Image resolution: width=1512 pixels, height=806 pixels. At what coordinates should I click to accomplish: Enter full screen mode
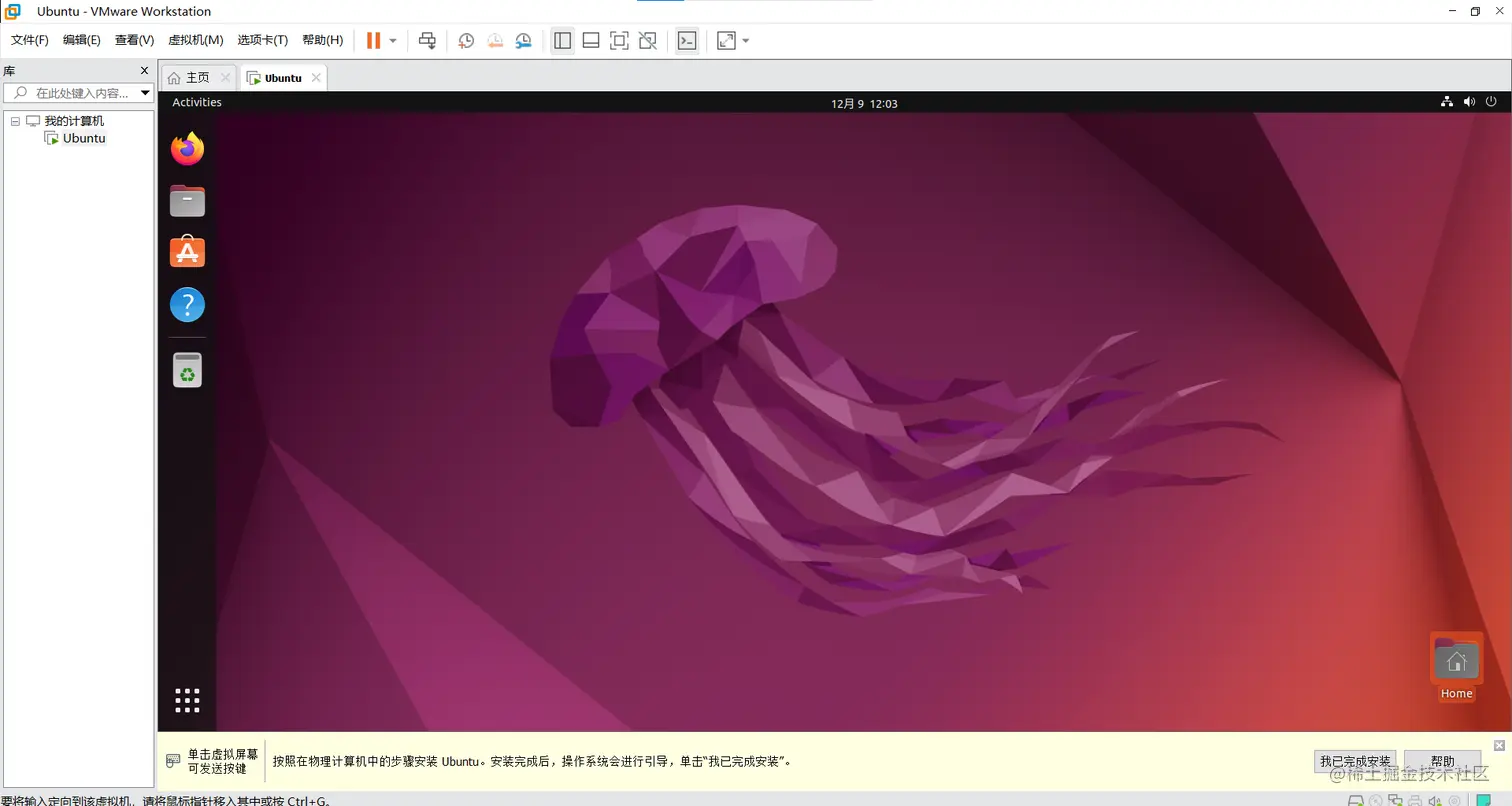(x=619, y=41)
